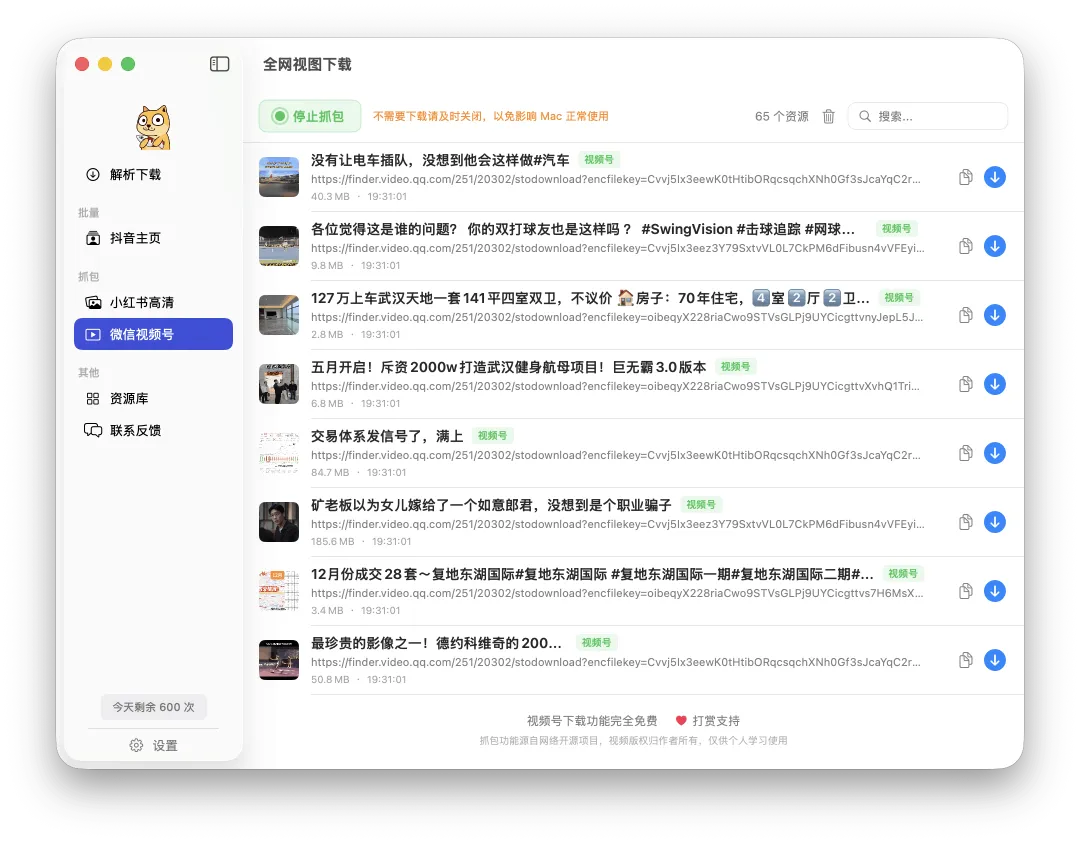Select title 交易体系发信号了，满上
Screen dimensions: 1080x843
click(x=387, y=436)
